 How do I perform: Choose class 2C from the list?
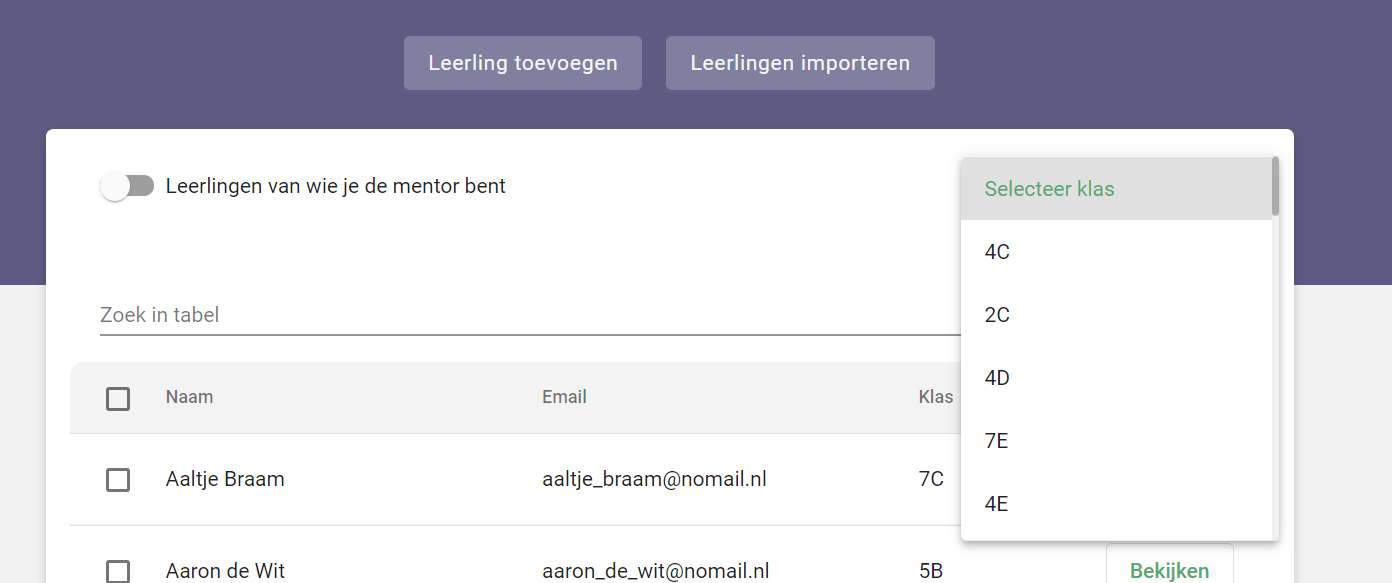click(x=1116, y=315)
